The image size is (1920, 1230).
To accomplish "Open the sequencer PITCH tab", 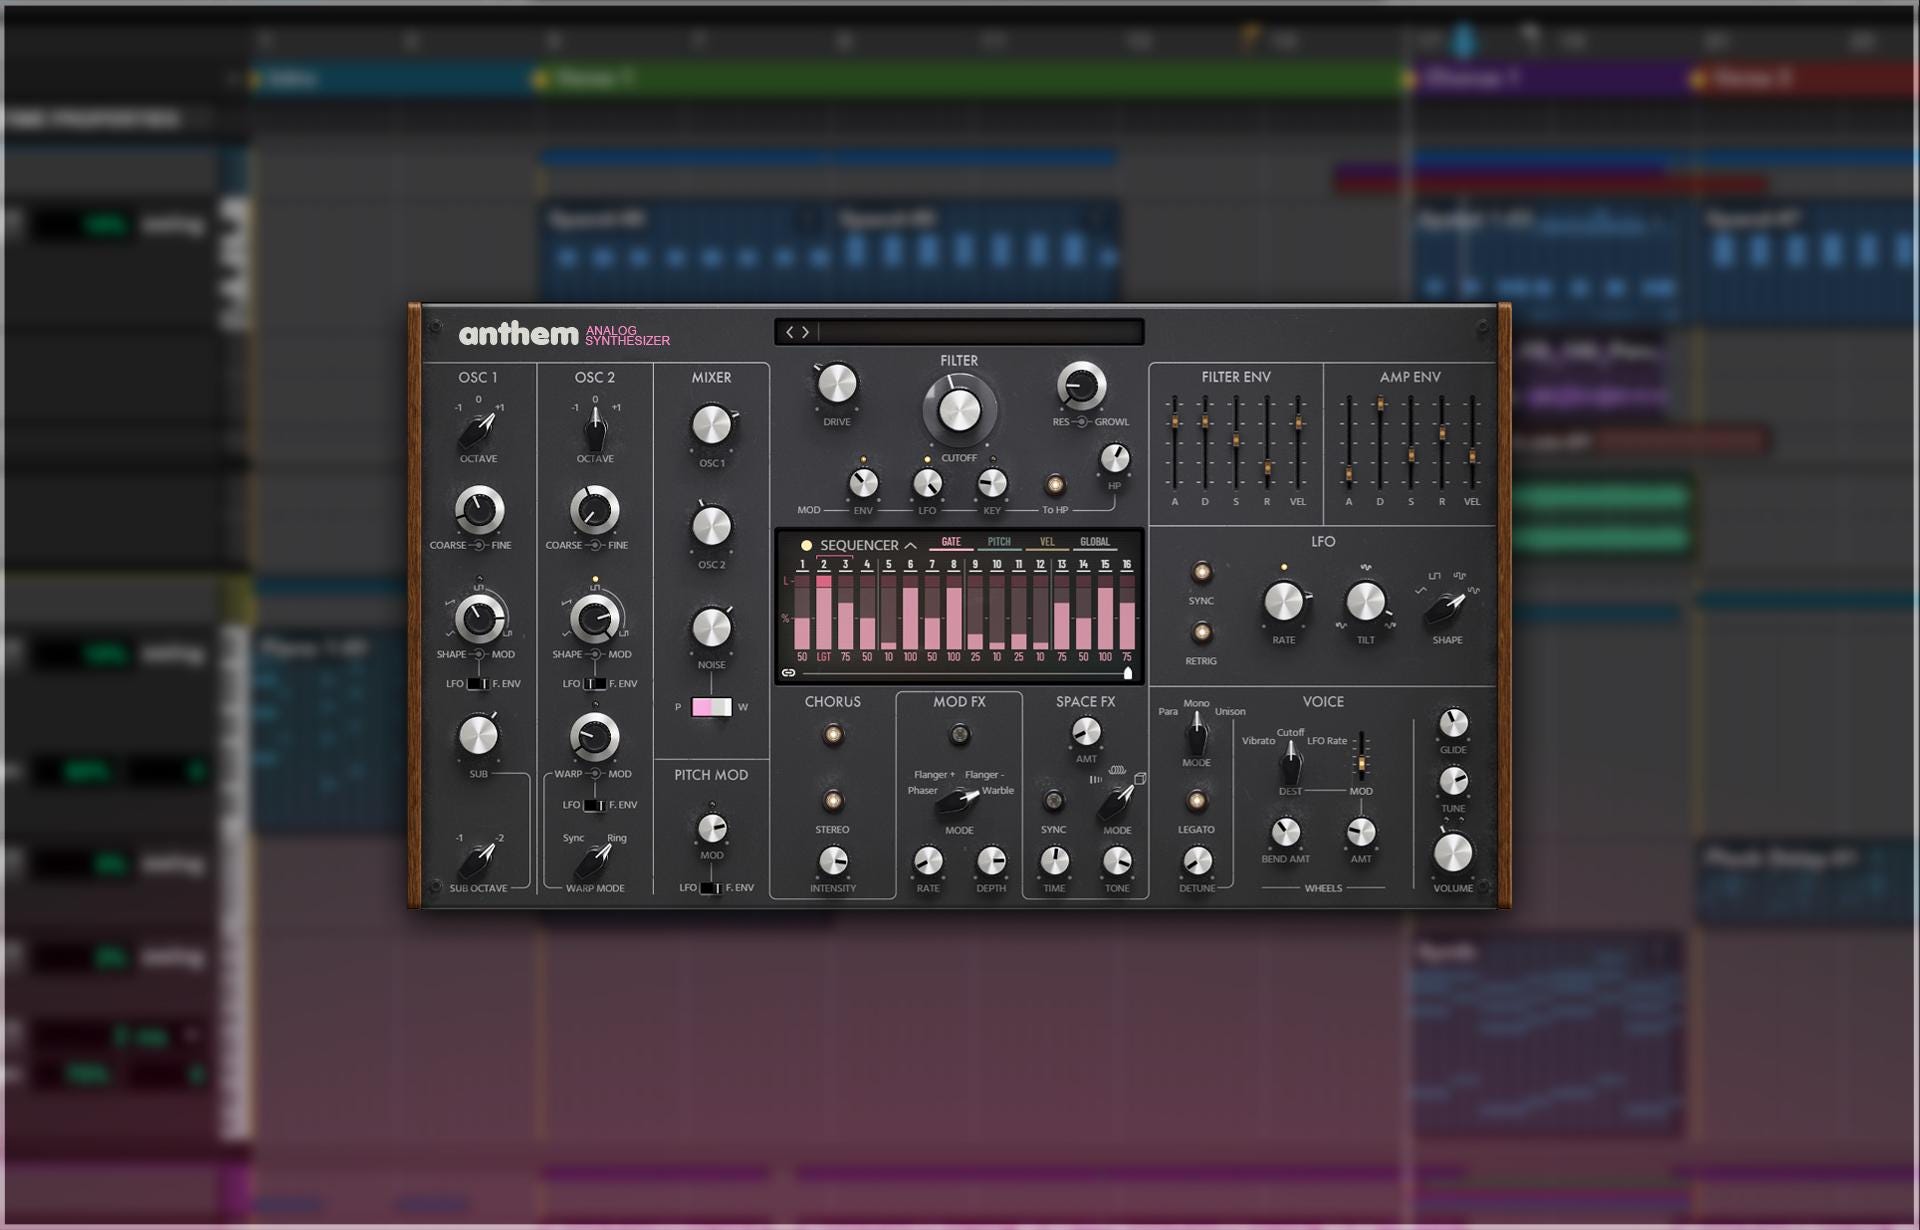I will 999,543.
